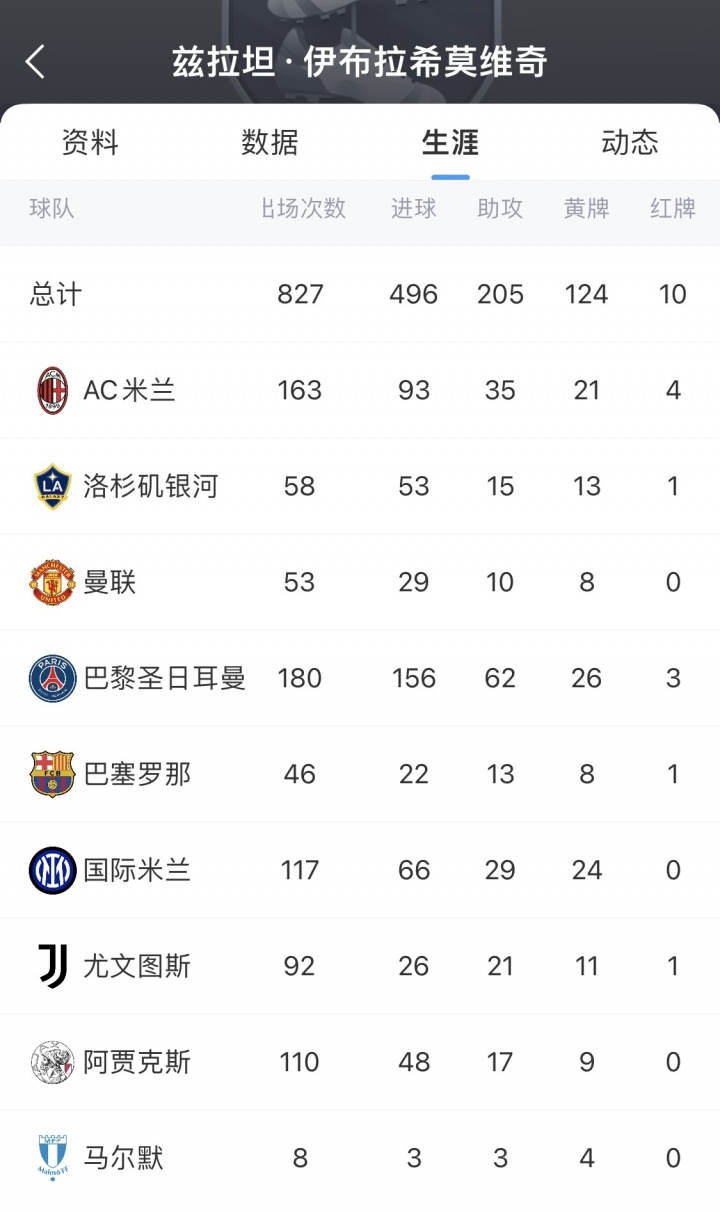Image resolution: width=720 pixels, height=1212 pixels.
Task: Tap the 出场次数 column header
Action: 303,208
